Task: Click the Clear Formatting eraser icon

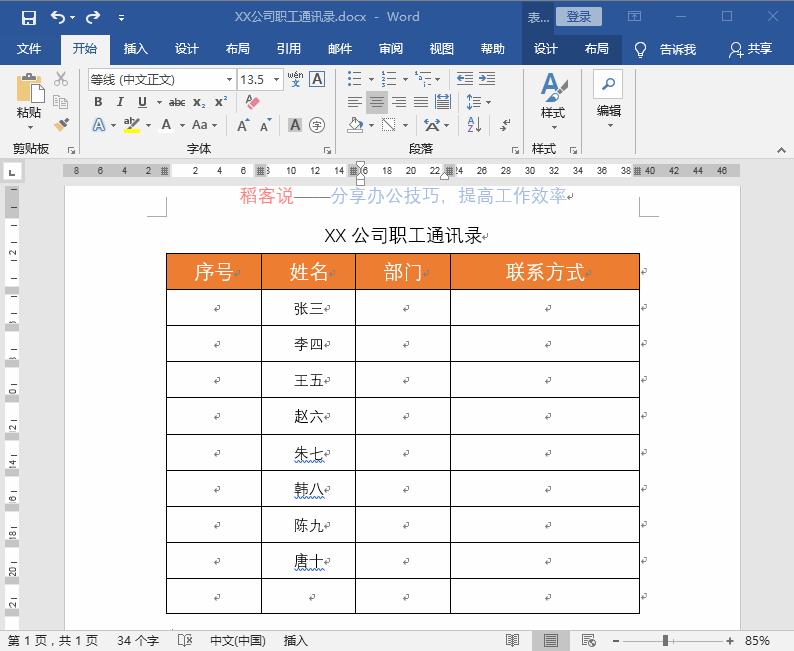Action: 252,102
